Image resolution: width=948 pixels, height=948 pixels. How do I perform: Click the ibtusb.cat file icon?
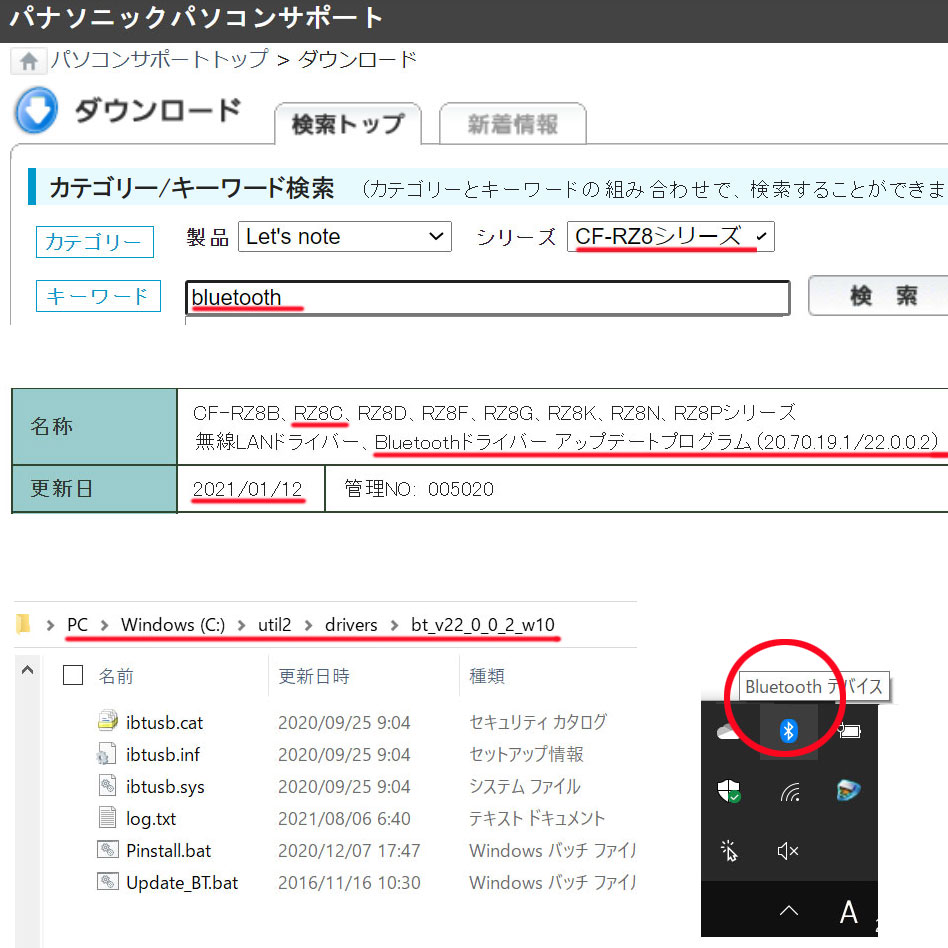(x=108, y=720)
